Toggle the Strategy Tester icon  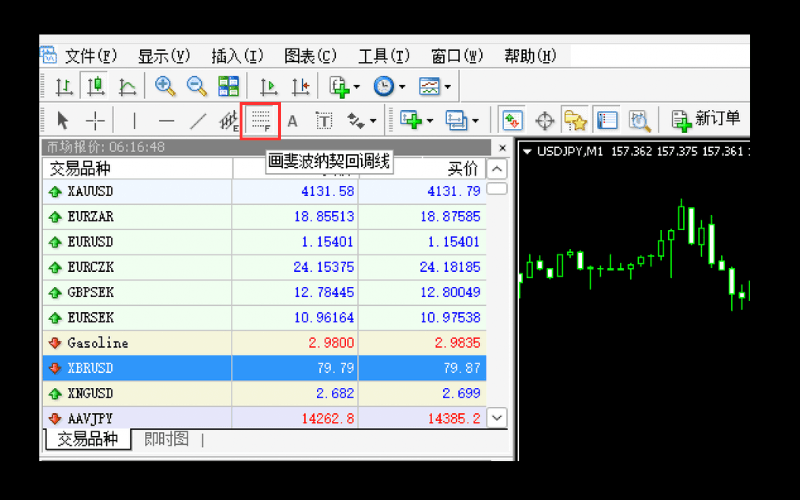pyautogui.click(x=639, y=121)
